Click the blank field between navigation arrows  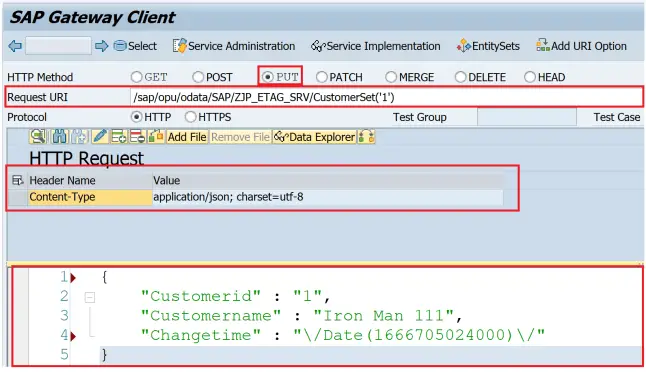pyautogui.click(x=58, y=46)
